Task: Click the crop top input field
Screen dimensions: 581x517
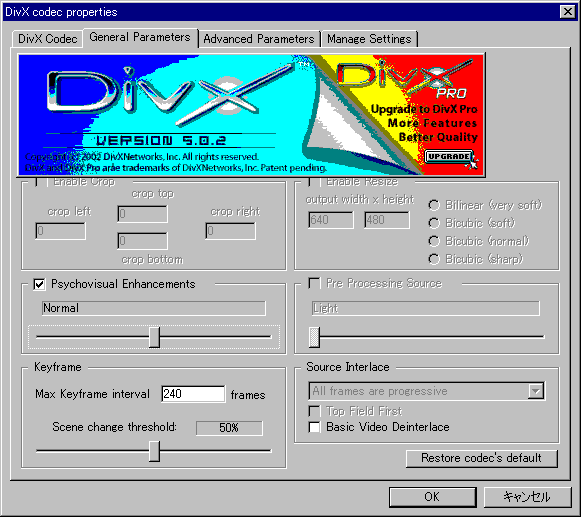Action: [x=142, y=214]
